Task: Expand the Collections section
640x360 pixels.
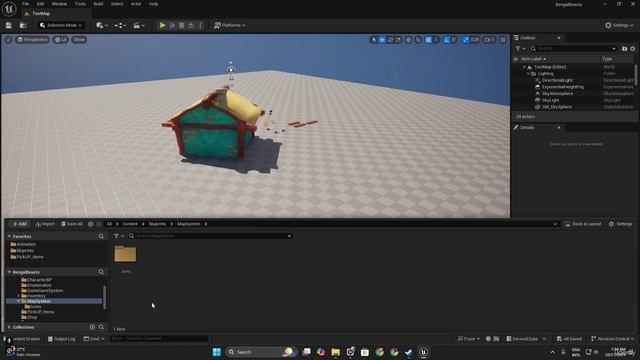Action: (x=9, y=327)
